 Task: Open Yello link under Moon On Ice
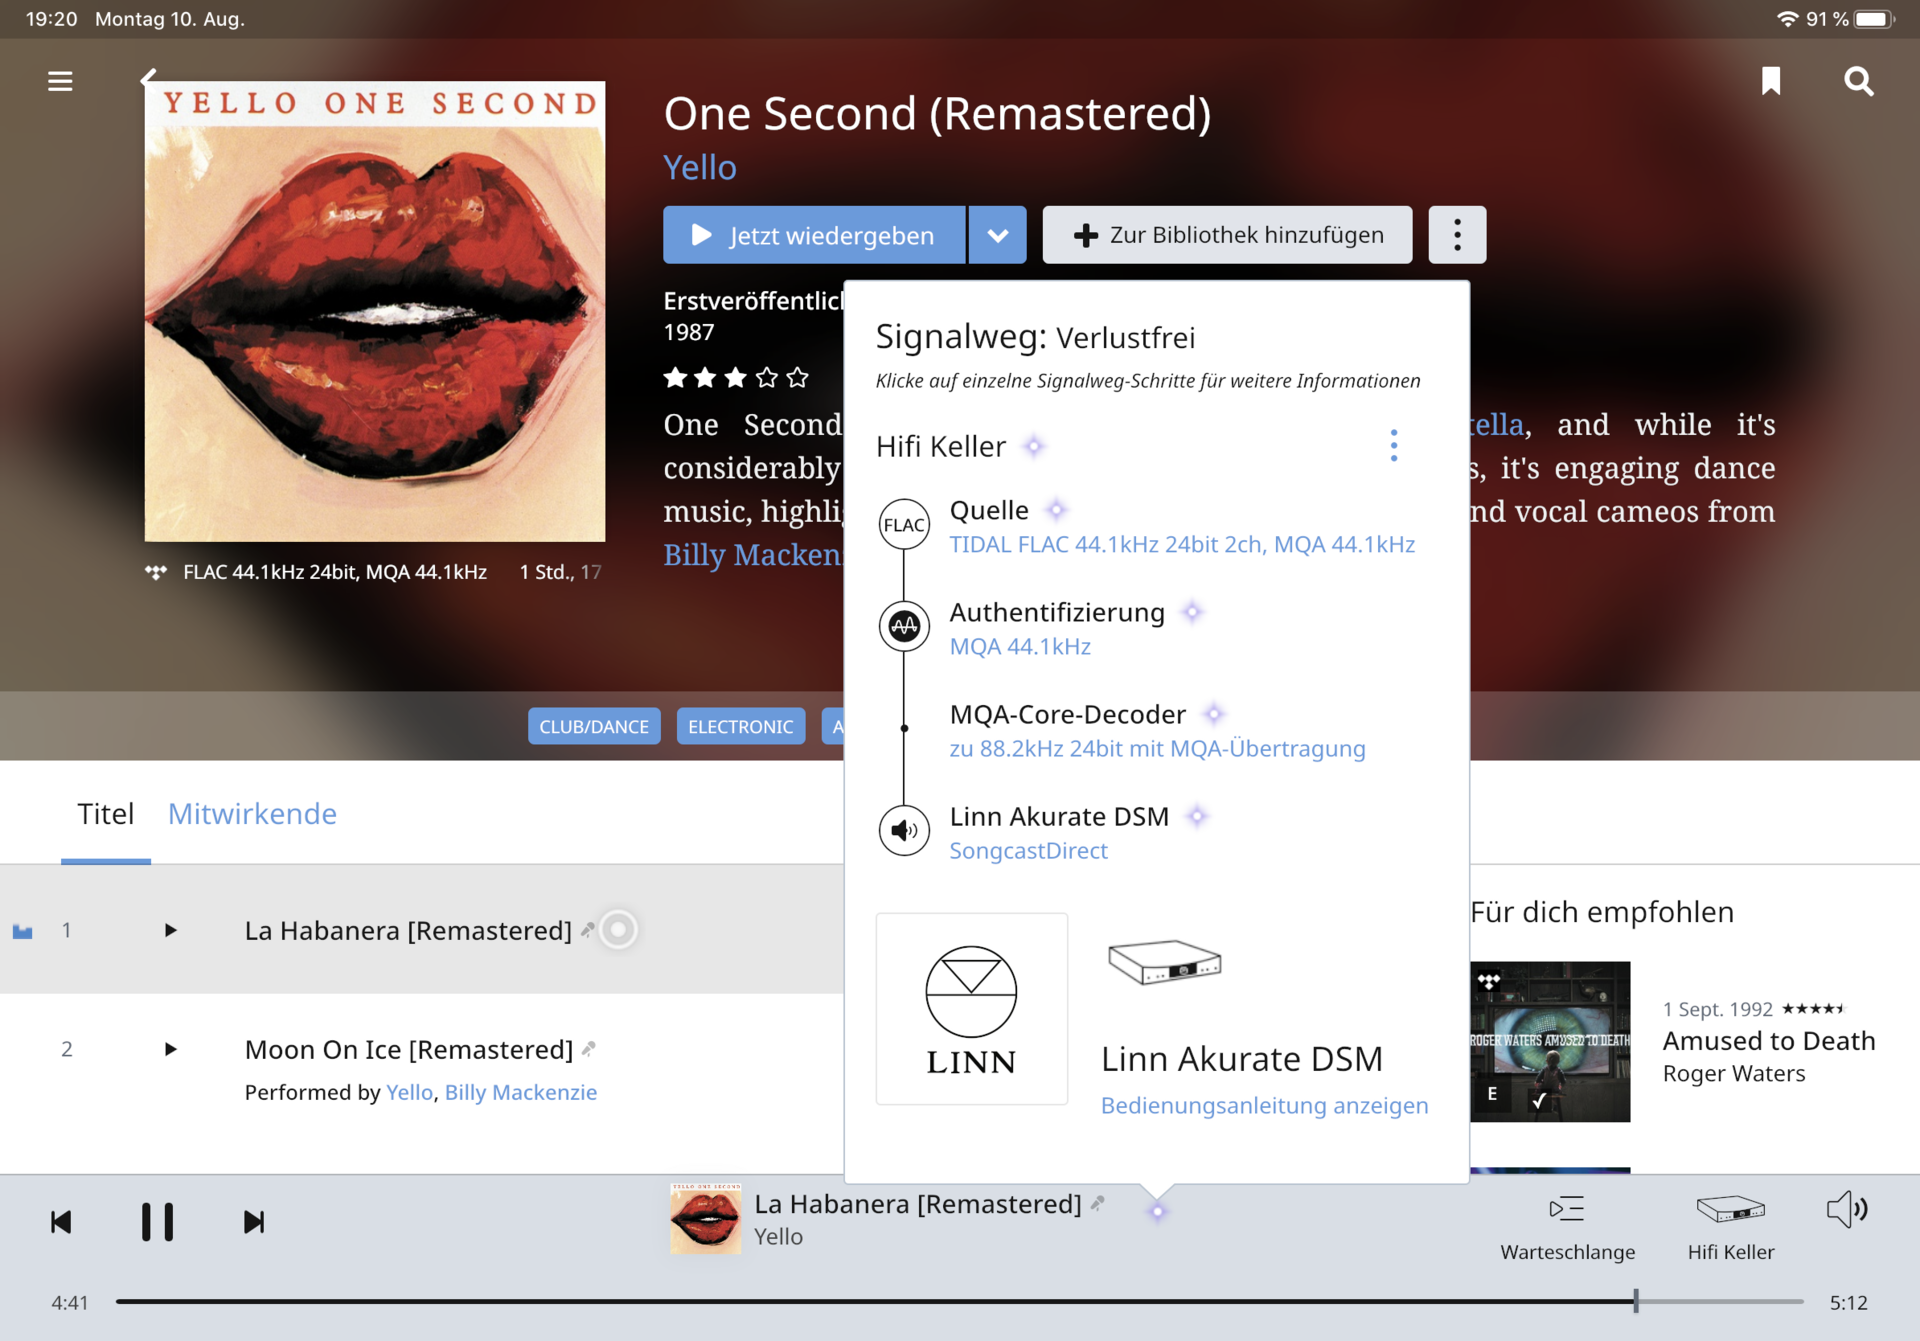click(410, 1093)
